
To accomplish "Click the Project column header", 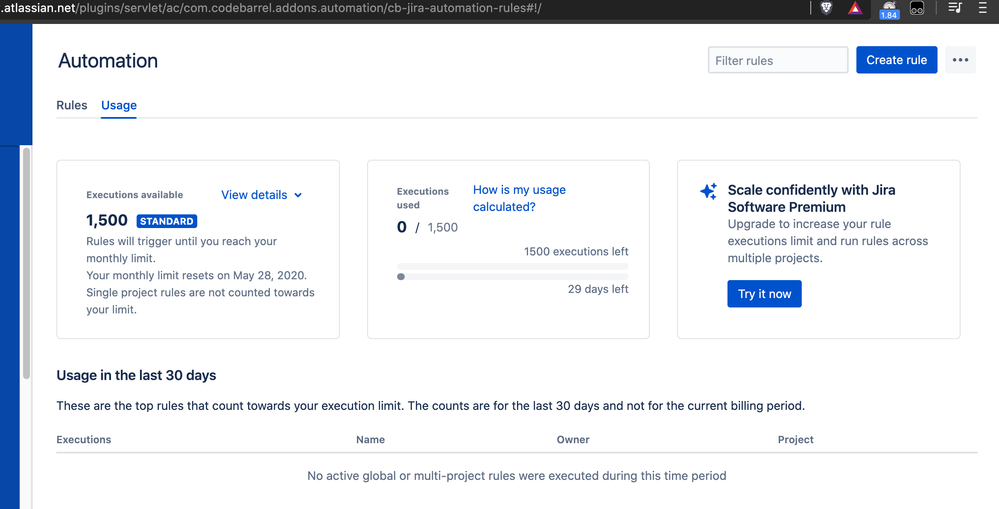I will 795,440.
